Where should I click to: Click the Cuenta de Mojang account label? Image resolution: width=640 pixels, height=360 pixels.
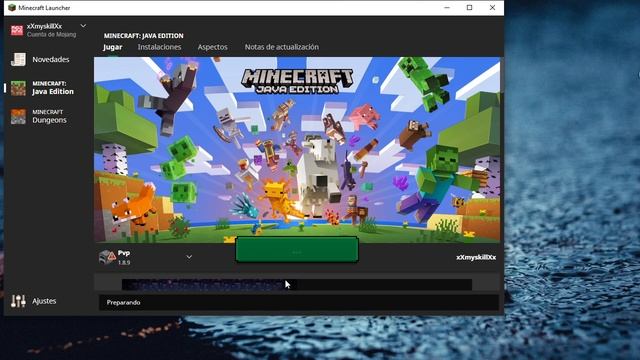click(51, 35)
